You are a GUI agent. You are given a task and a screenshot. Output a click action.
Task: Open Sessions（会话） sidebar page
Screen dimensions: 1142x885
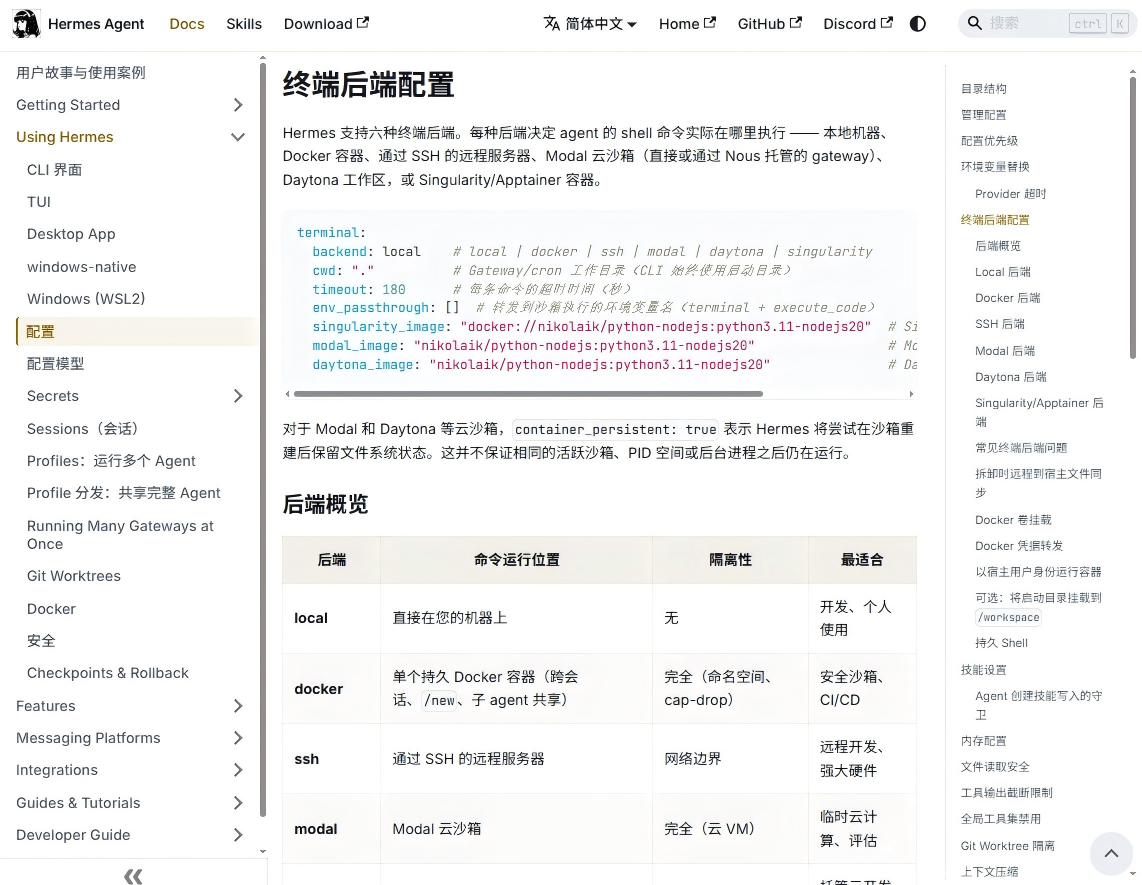[83, 428]
